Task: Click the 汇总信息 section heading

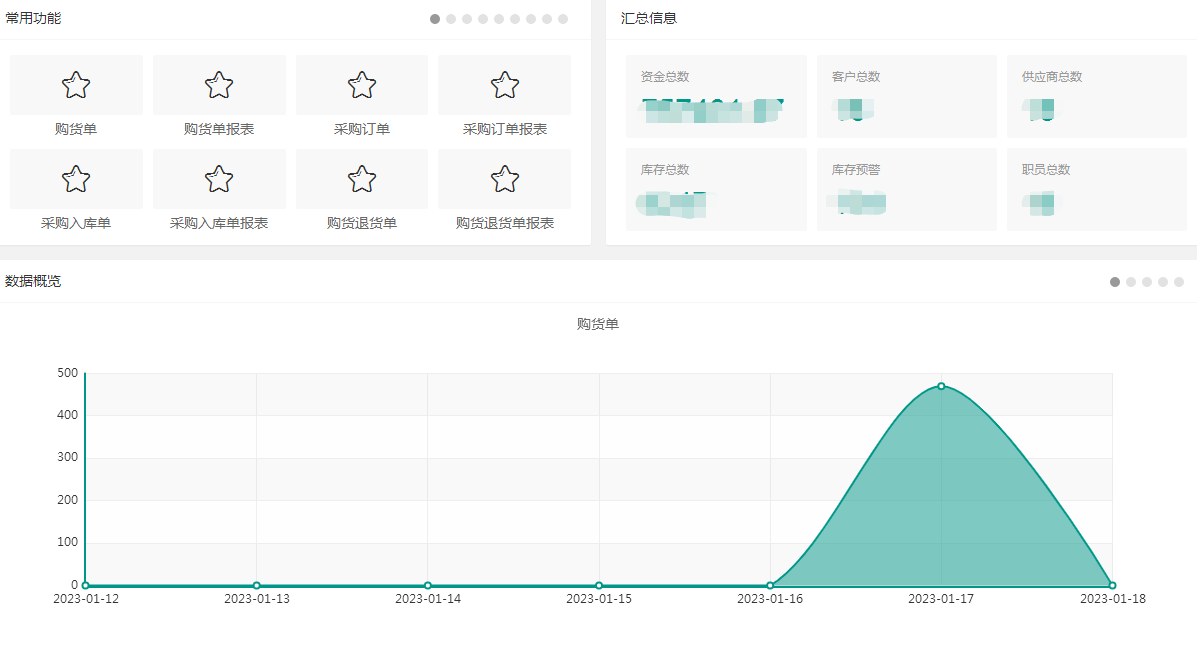Action: click(x=649, y=18)
